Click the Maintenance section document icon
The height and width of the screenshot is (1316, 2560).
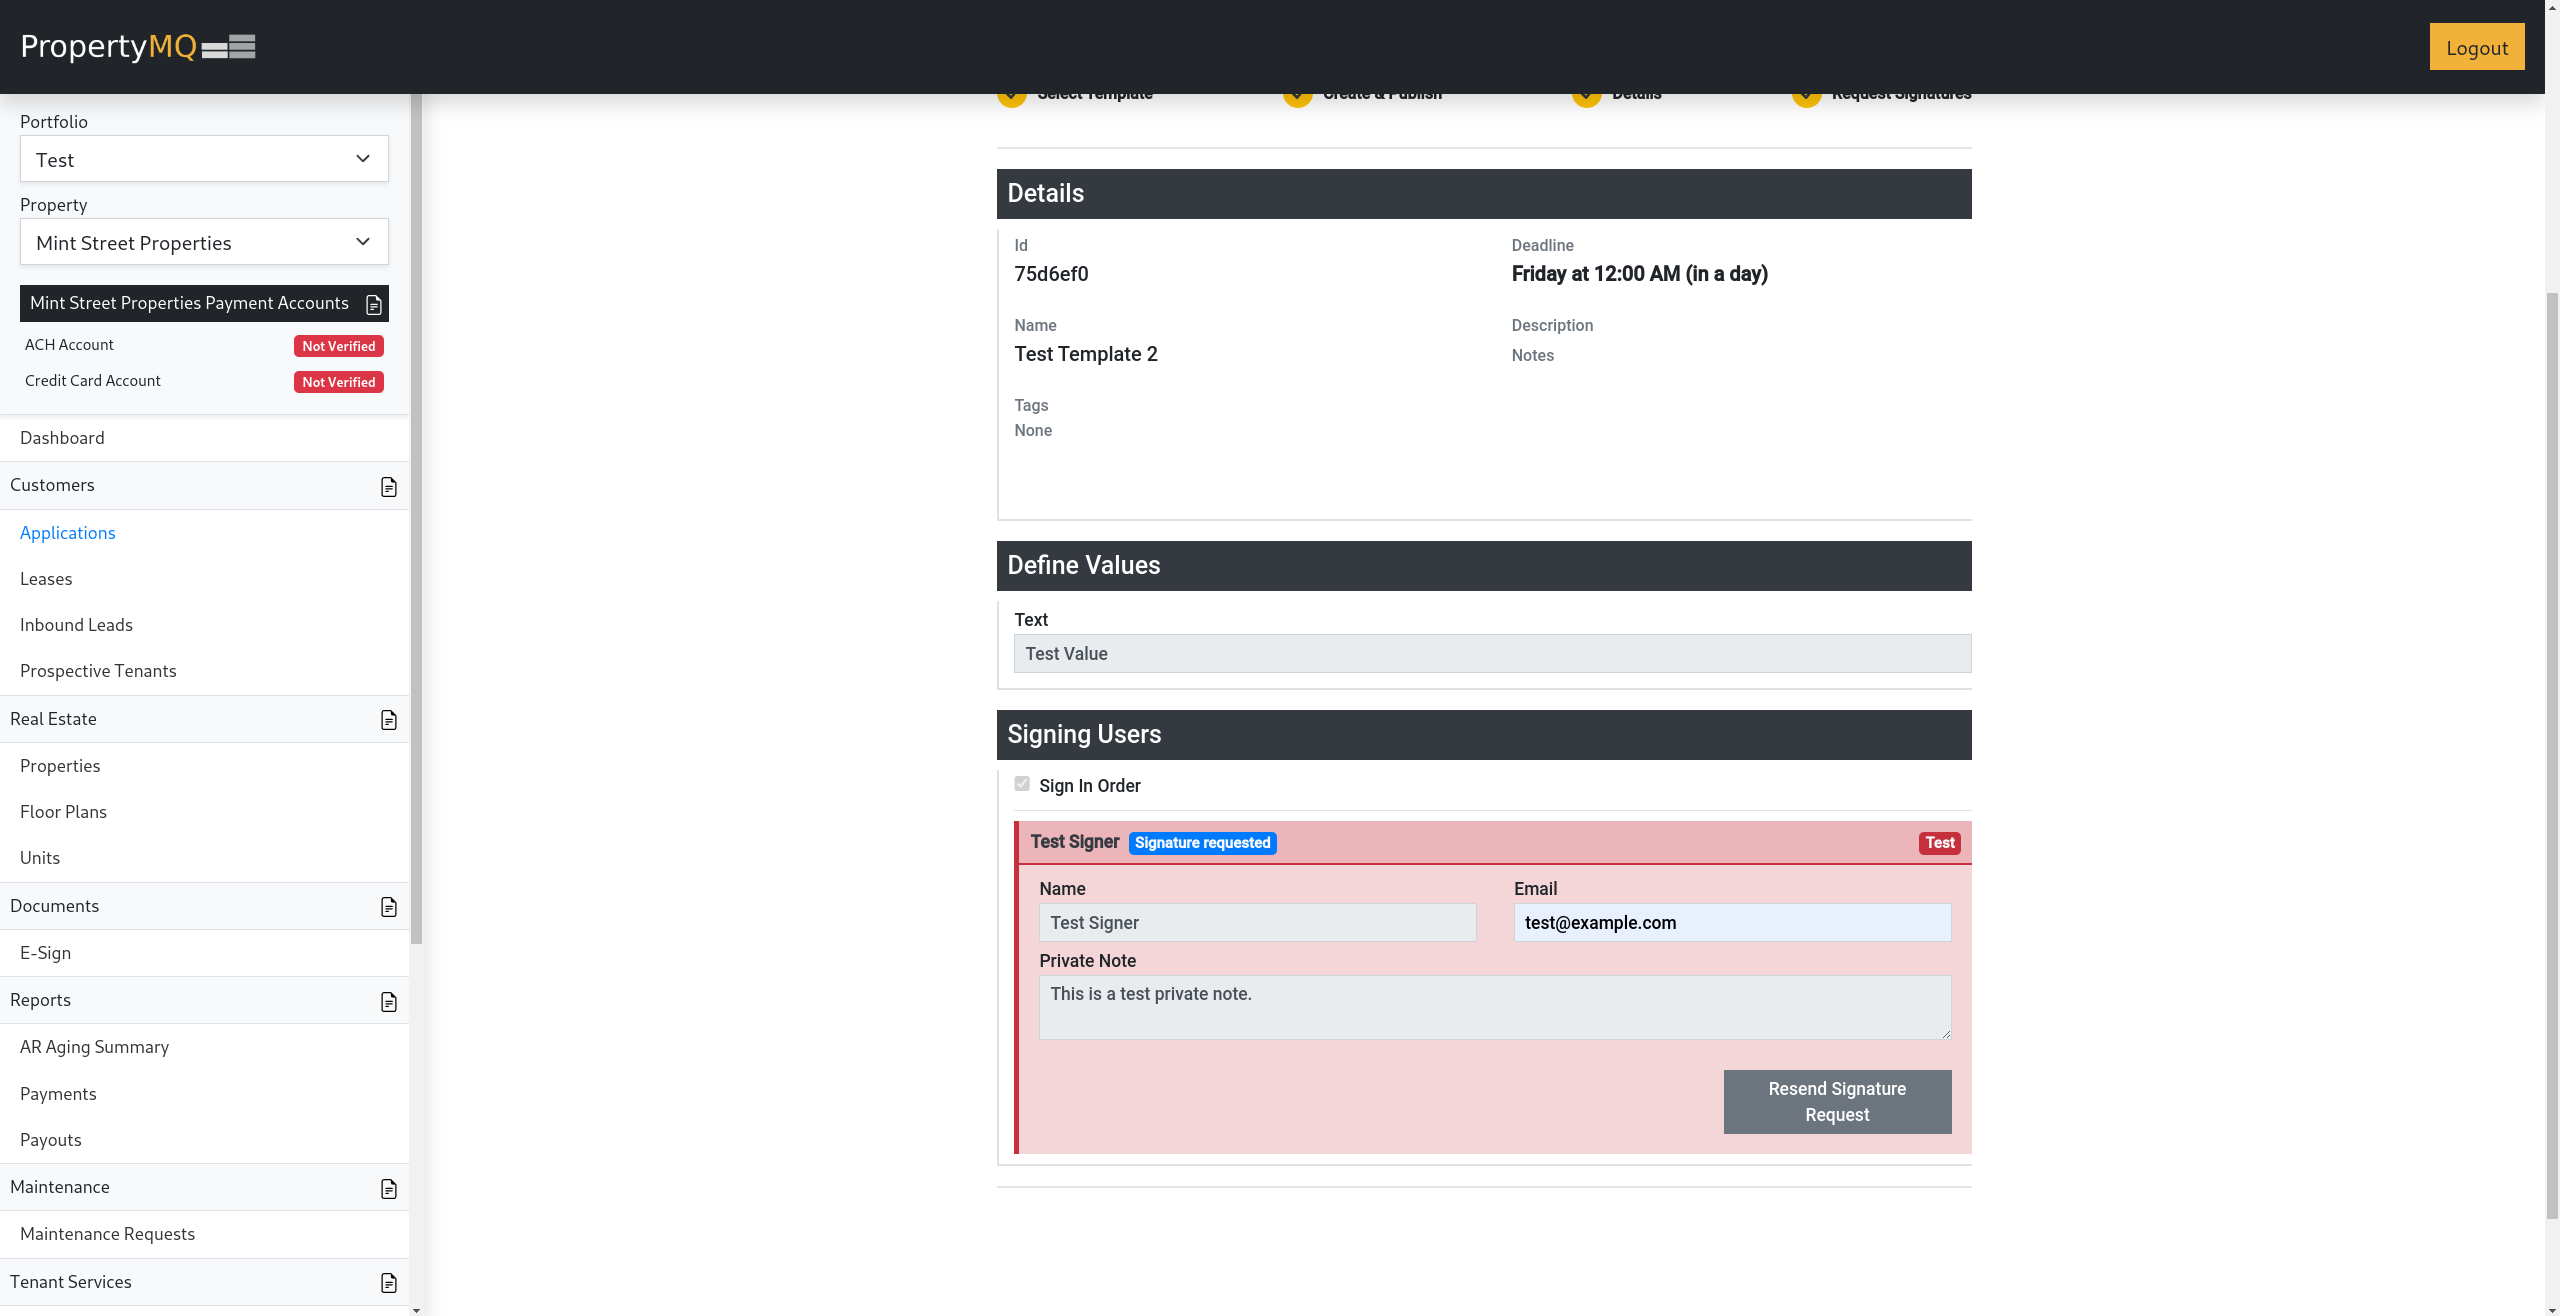pyautogui.click(x=389, y=1189)
